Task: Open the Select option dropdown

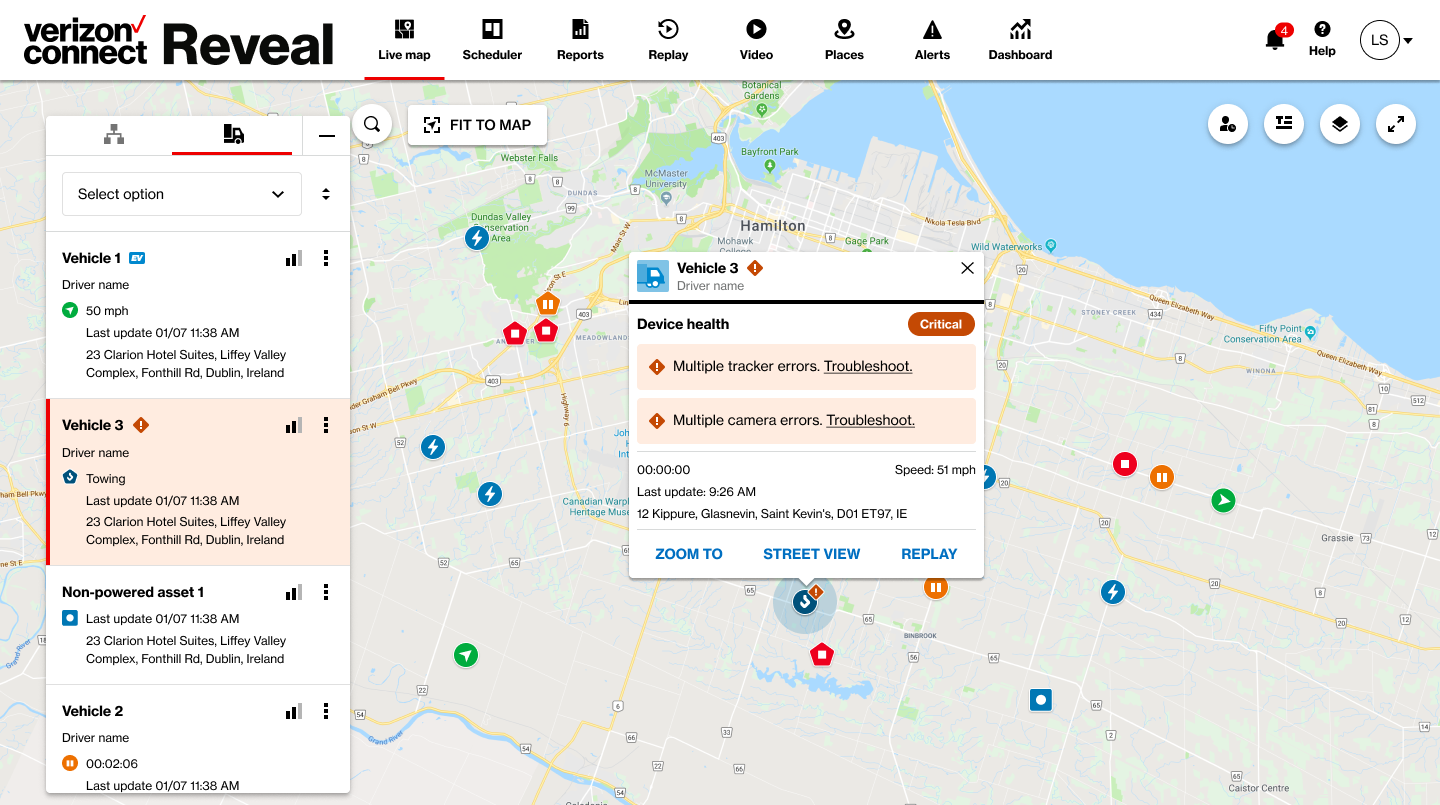Action: pos(182,194)
